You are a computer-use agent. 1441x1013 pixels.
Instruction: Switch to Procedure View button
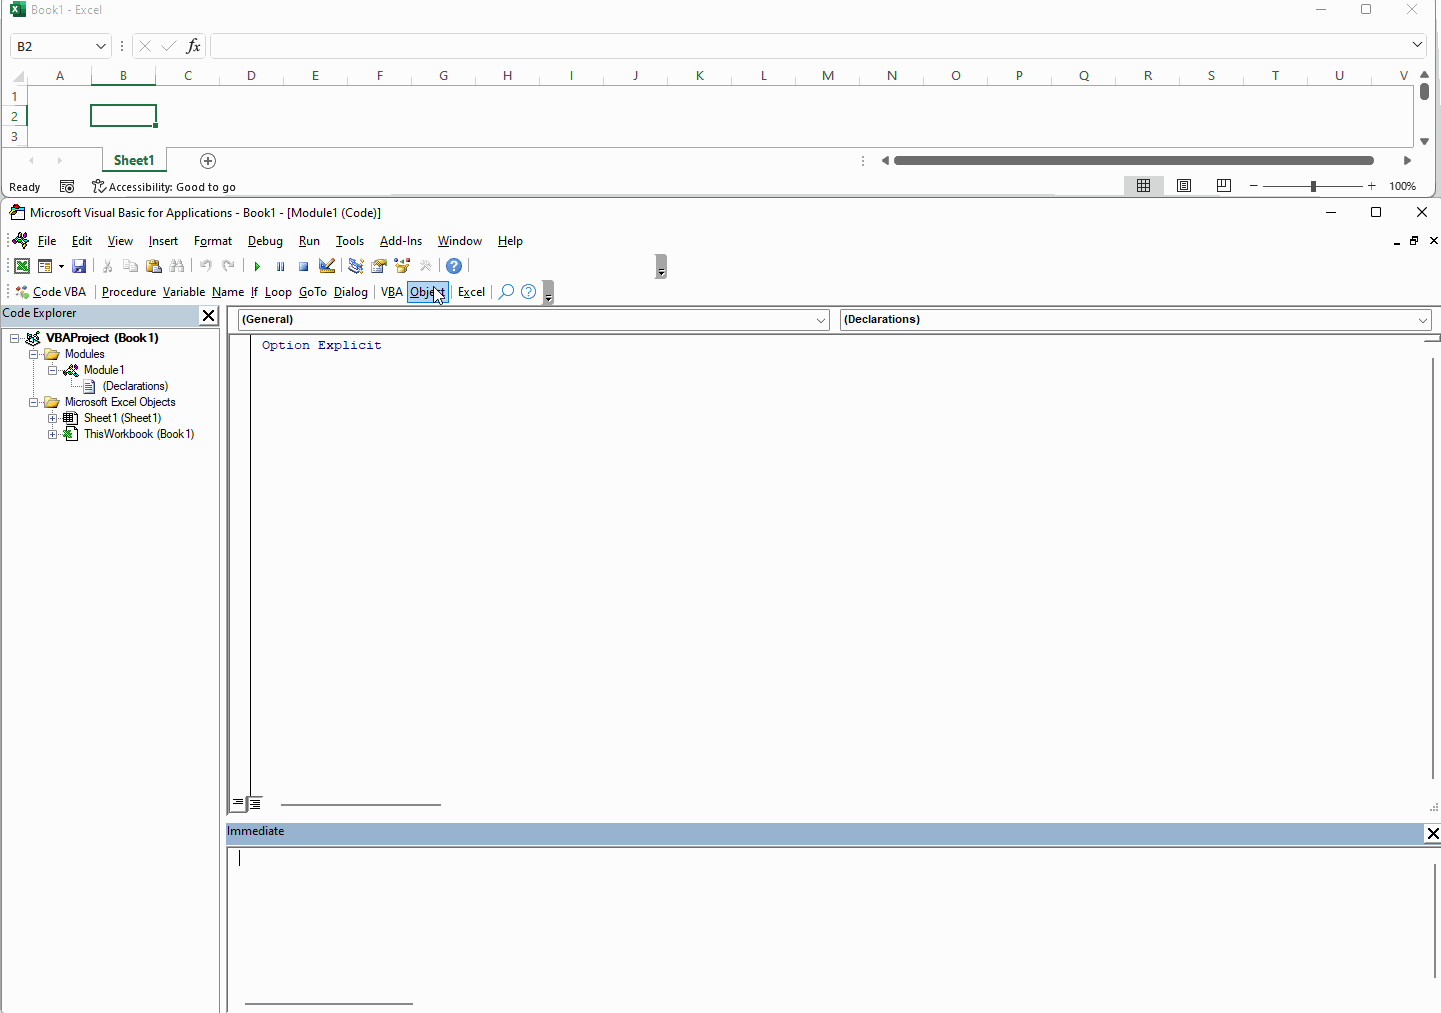click(238, 803)
